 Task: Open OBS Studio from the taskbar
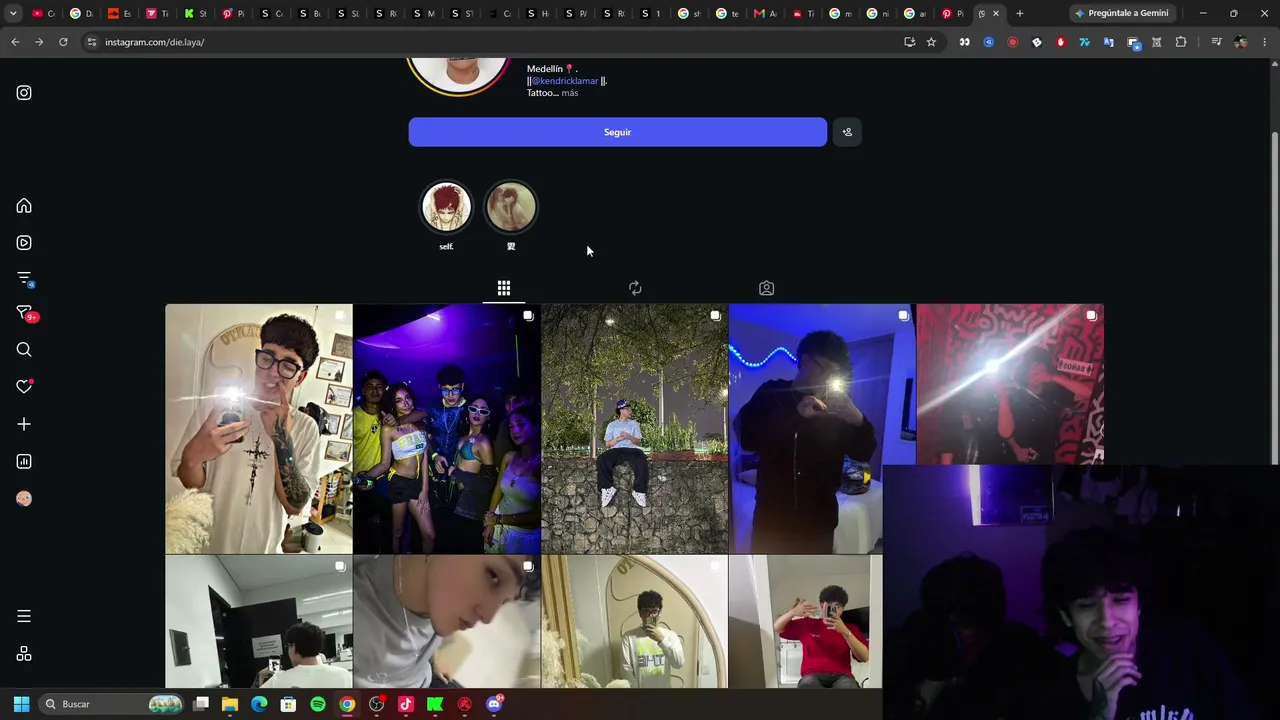tap(376, 704)
